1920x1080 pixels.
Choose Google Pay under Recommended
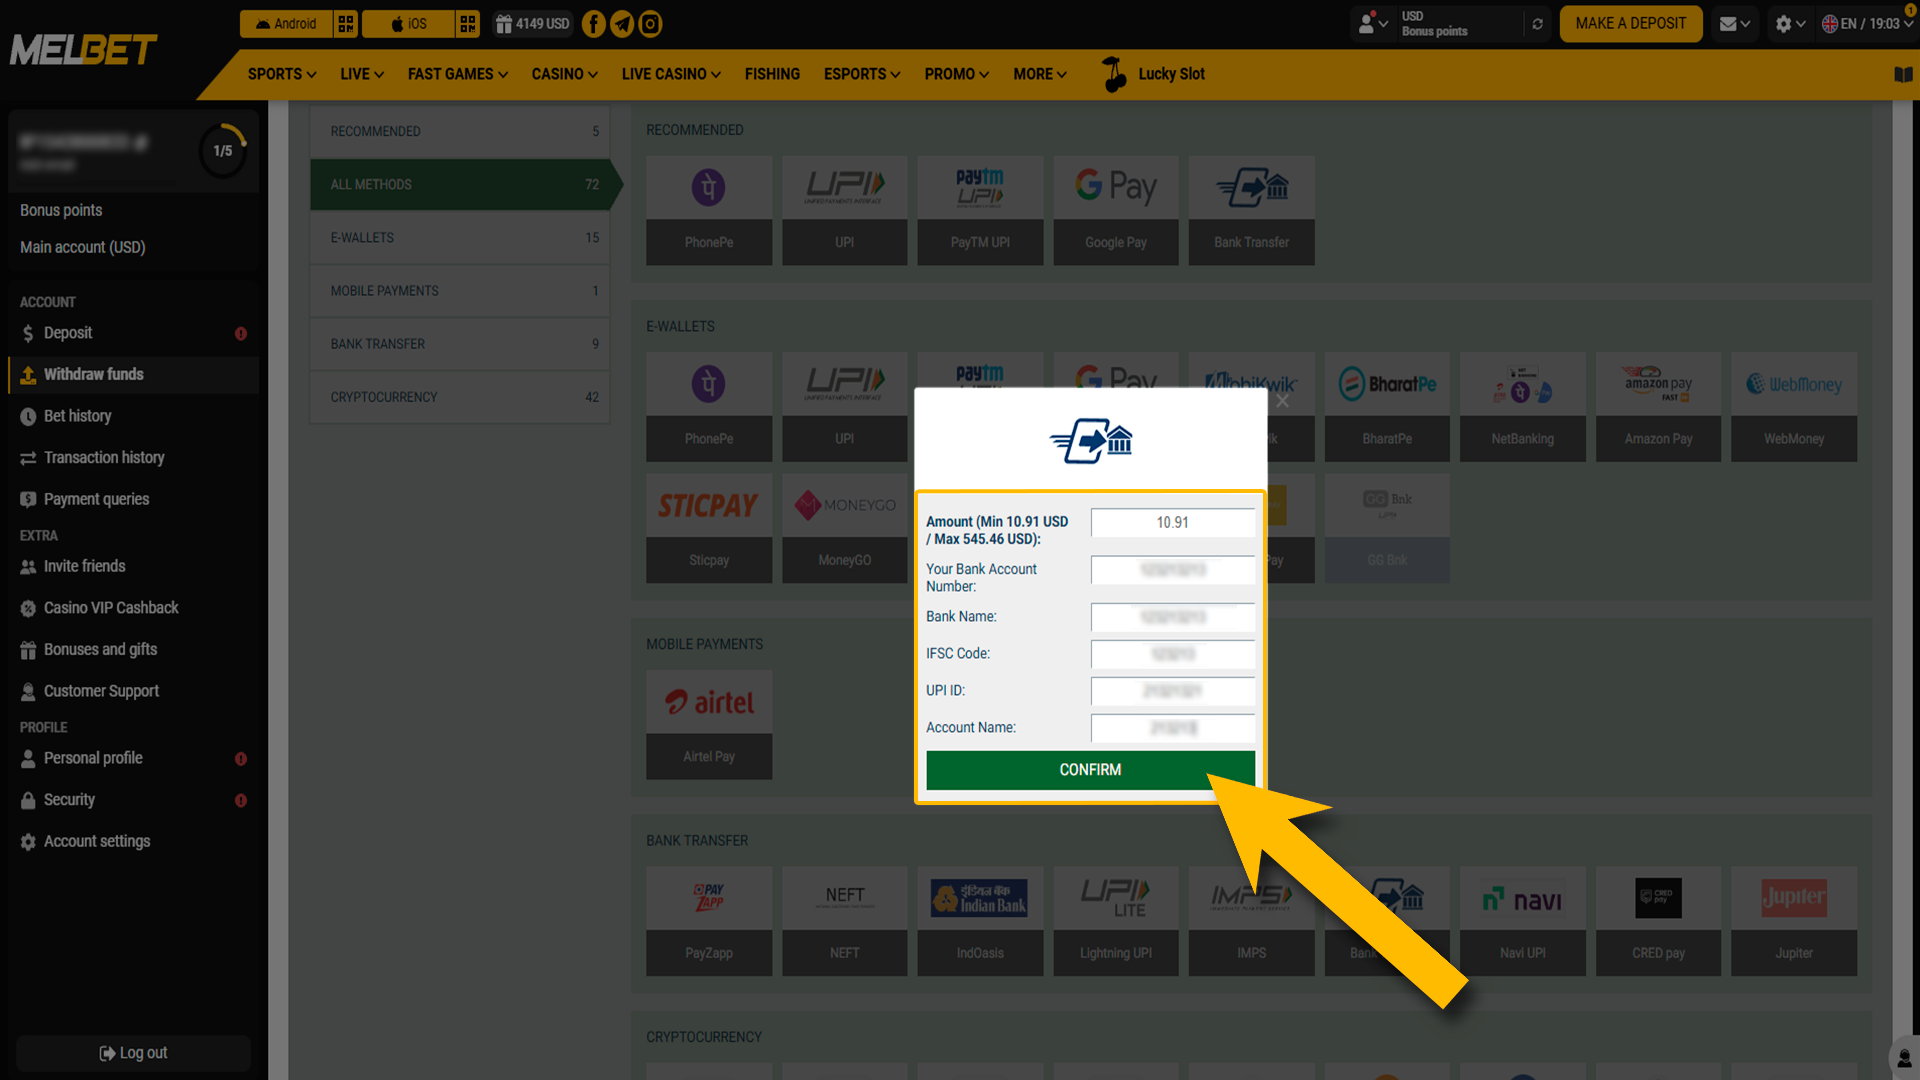click(x=1115, y=186)
